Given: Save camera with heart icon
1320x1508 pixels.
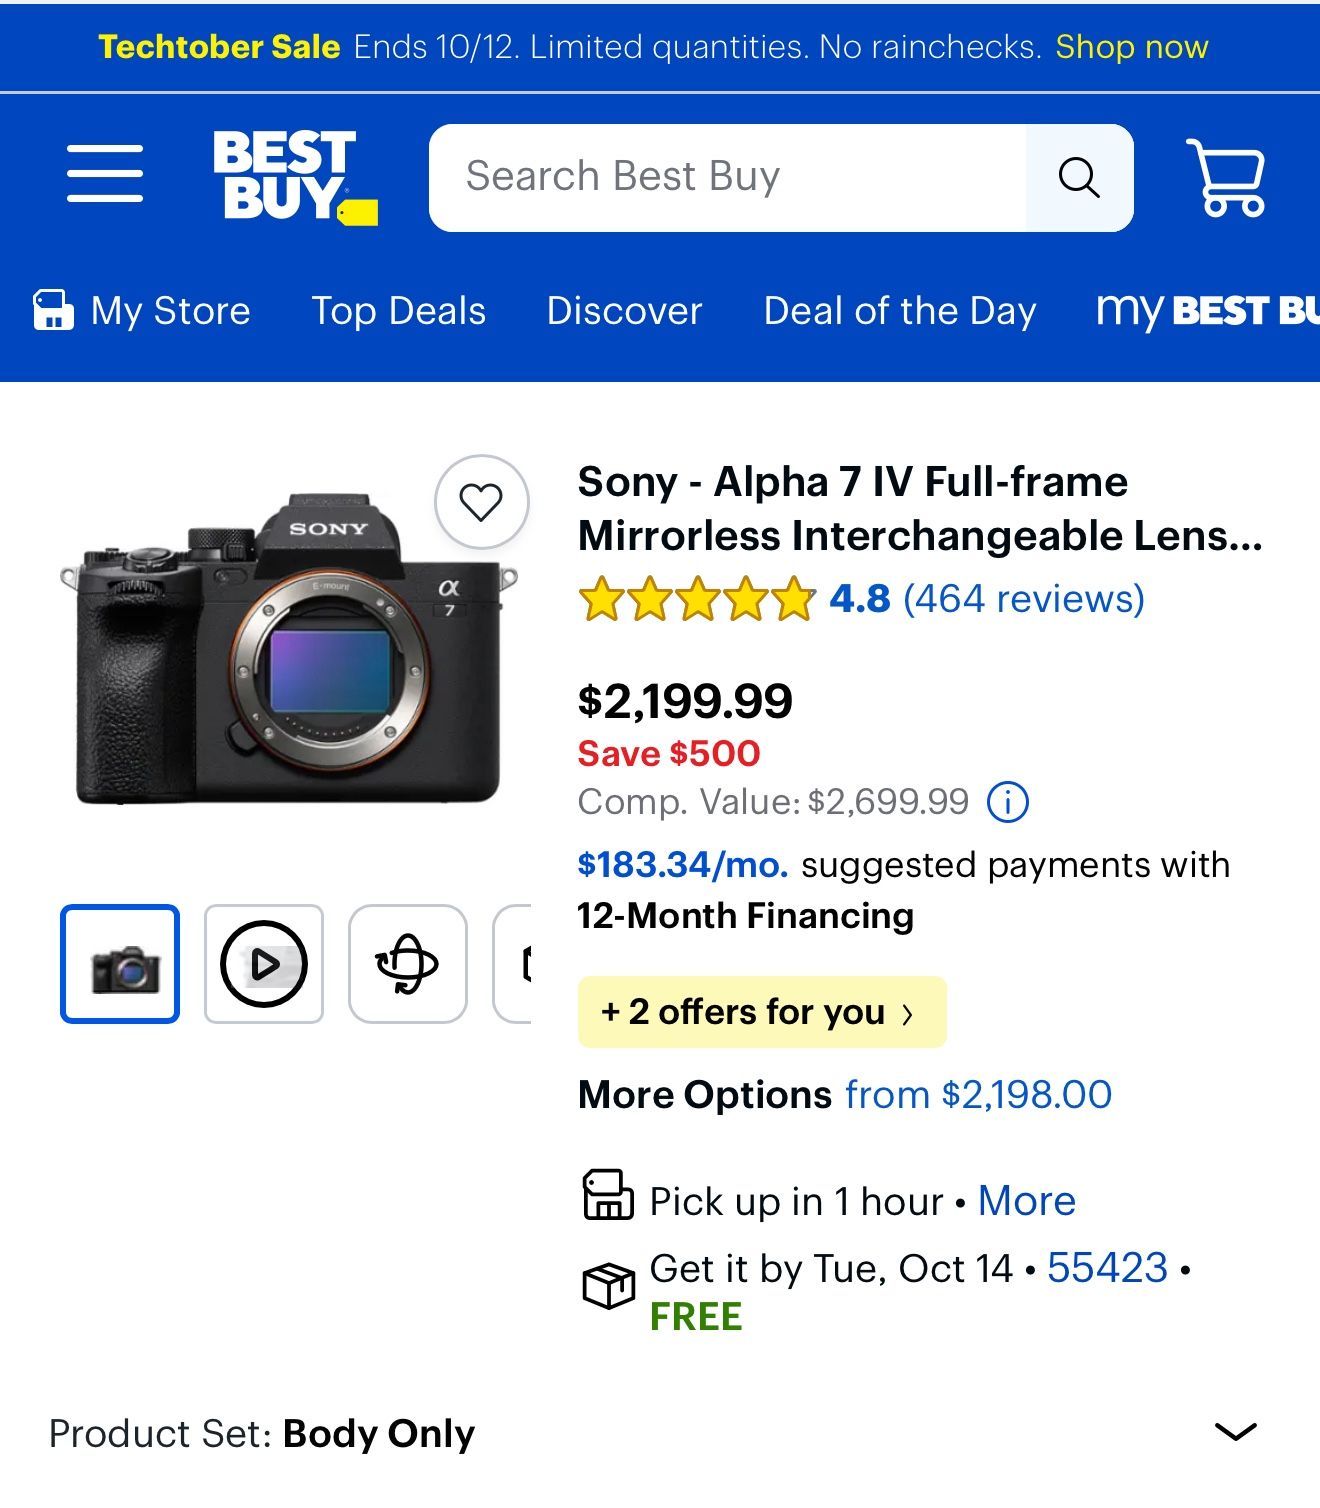Looking at the screenshot, I should (481, 502).
